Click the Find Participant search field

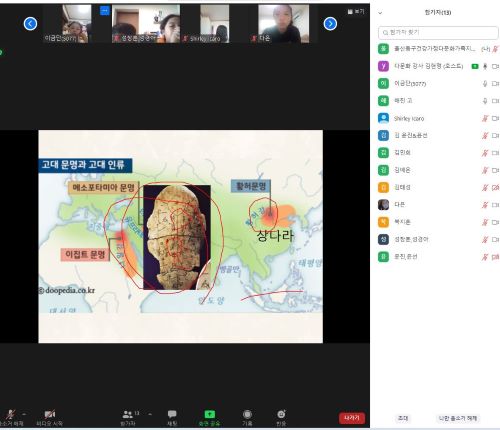[438, 33]
